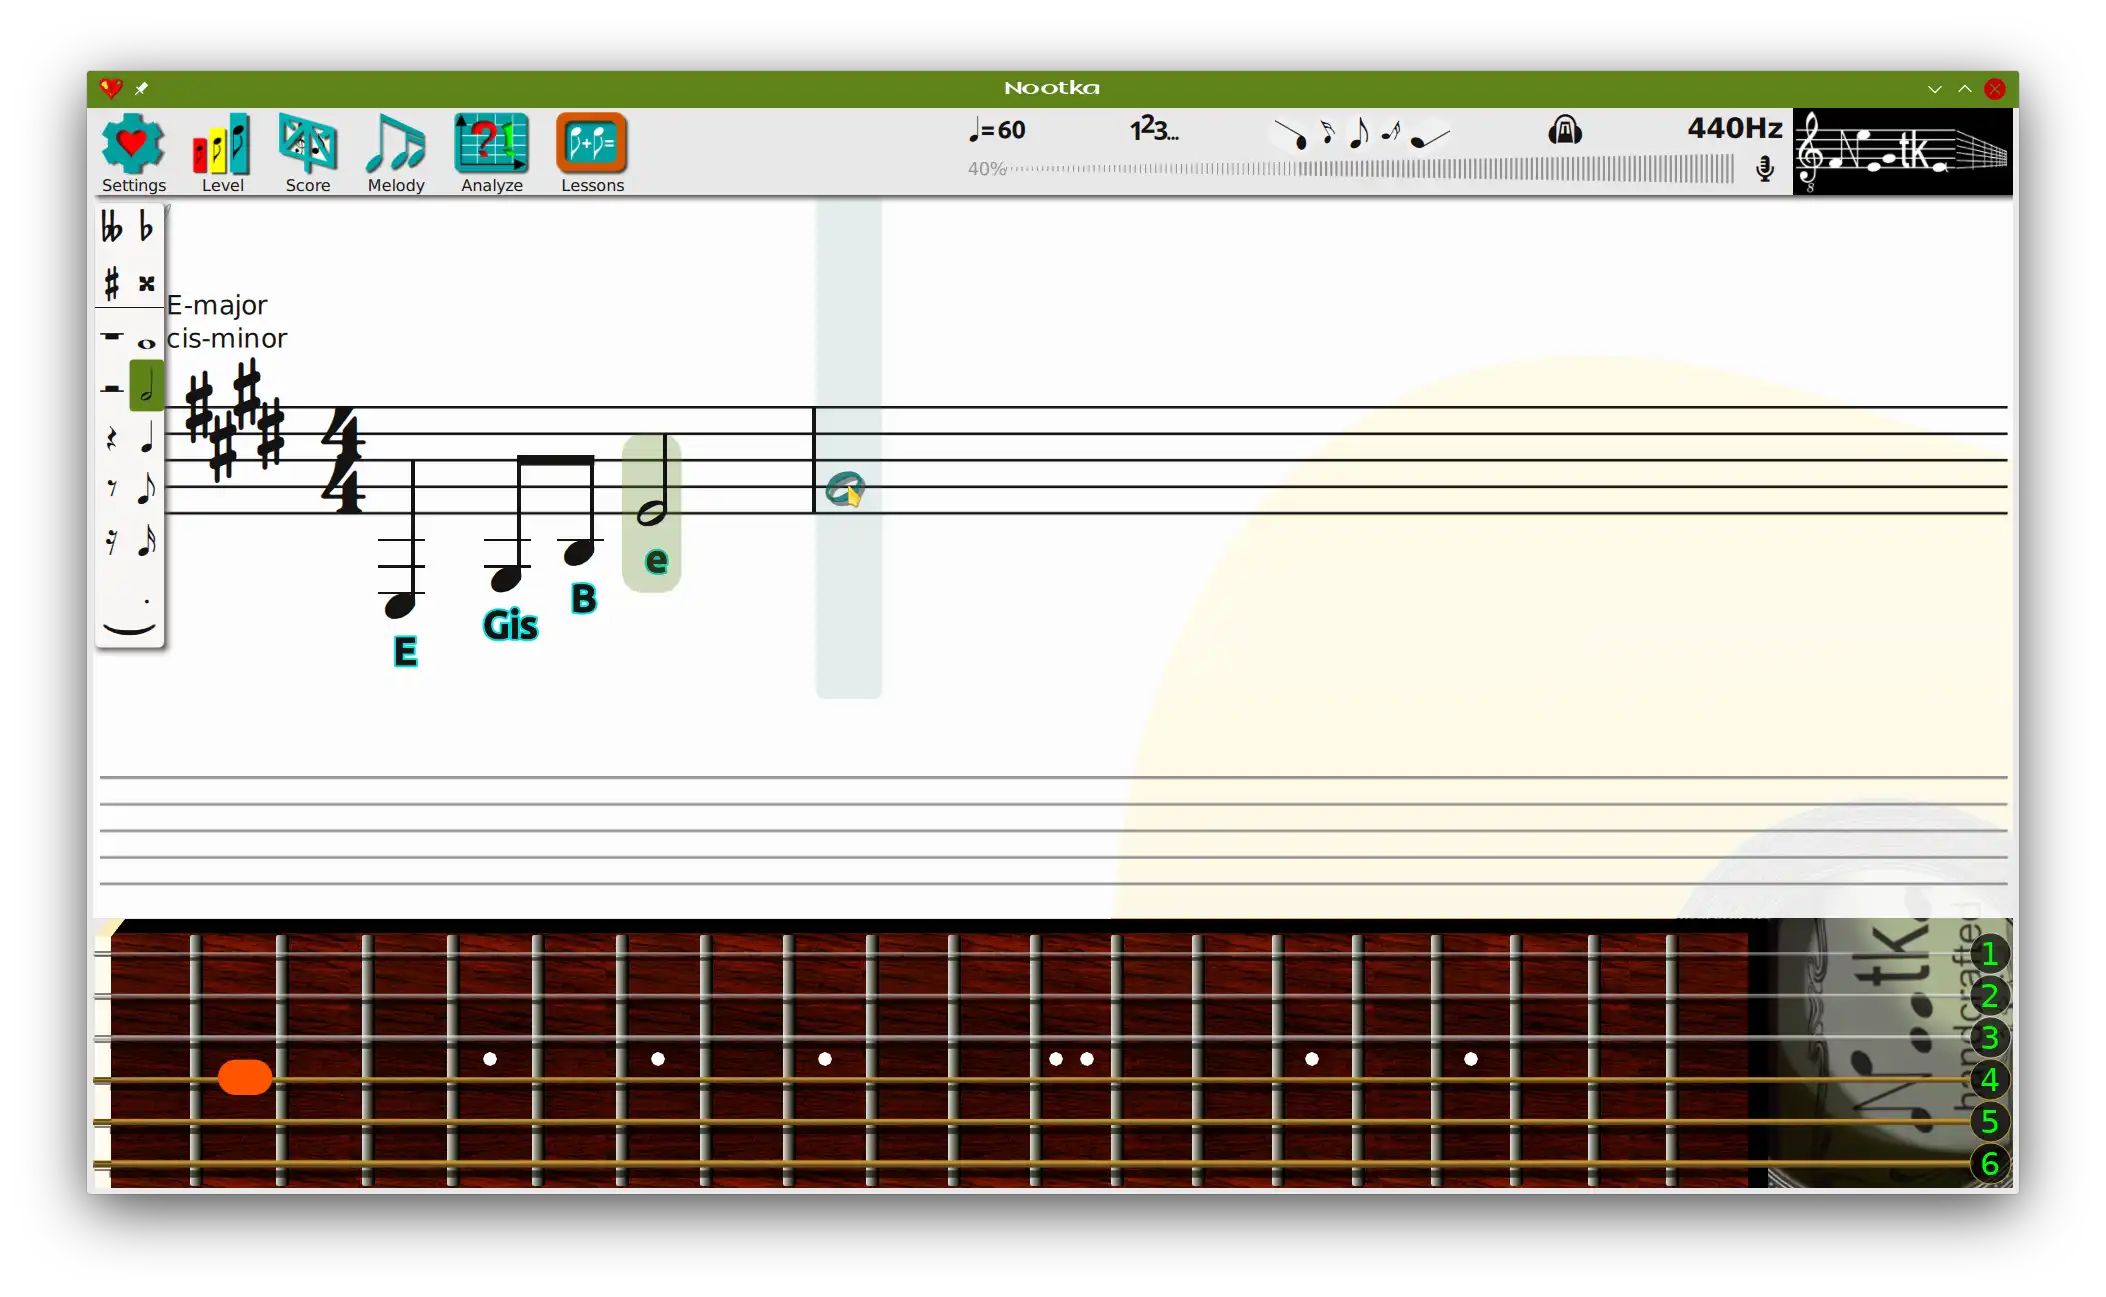
Task: Select the sharp accidental
Action: coord(111,284)
